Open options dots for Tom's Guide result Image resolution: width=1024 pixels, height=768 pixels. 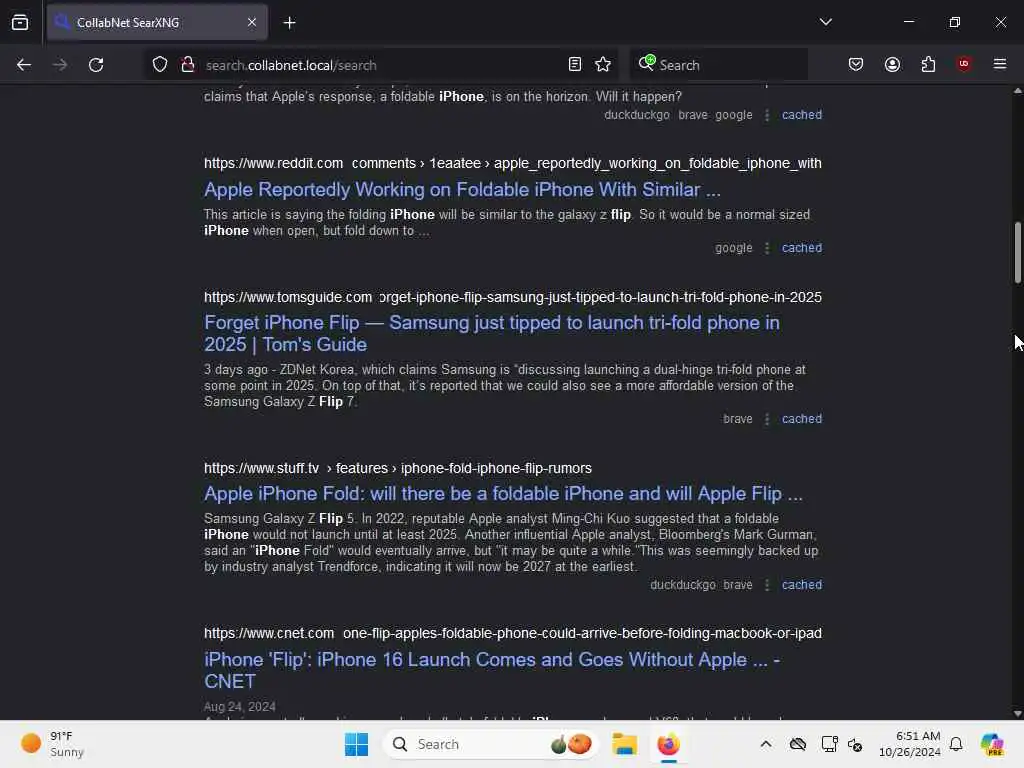tap(767, 419)
